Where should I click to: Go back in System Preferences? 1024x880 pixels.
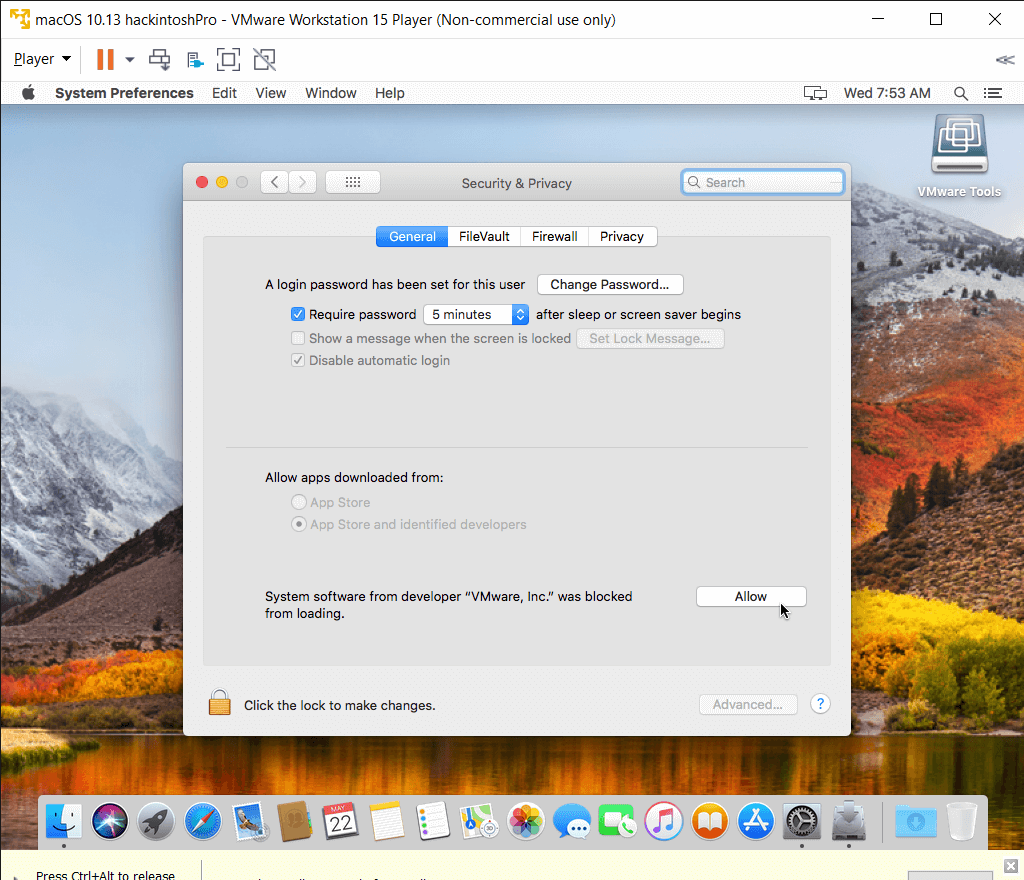click(274, 182)
